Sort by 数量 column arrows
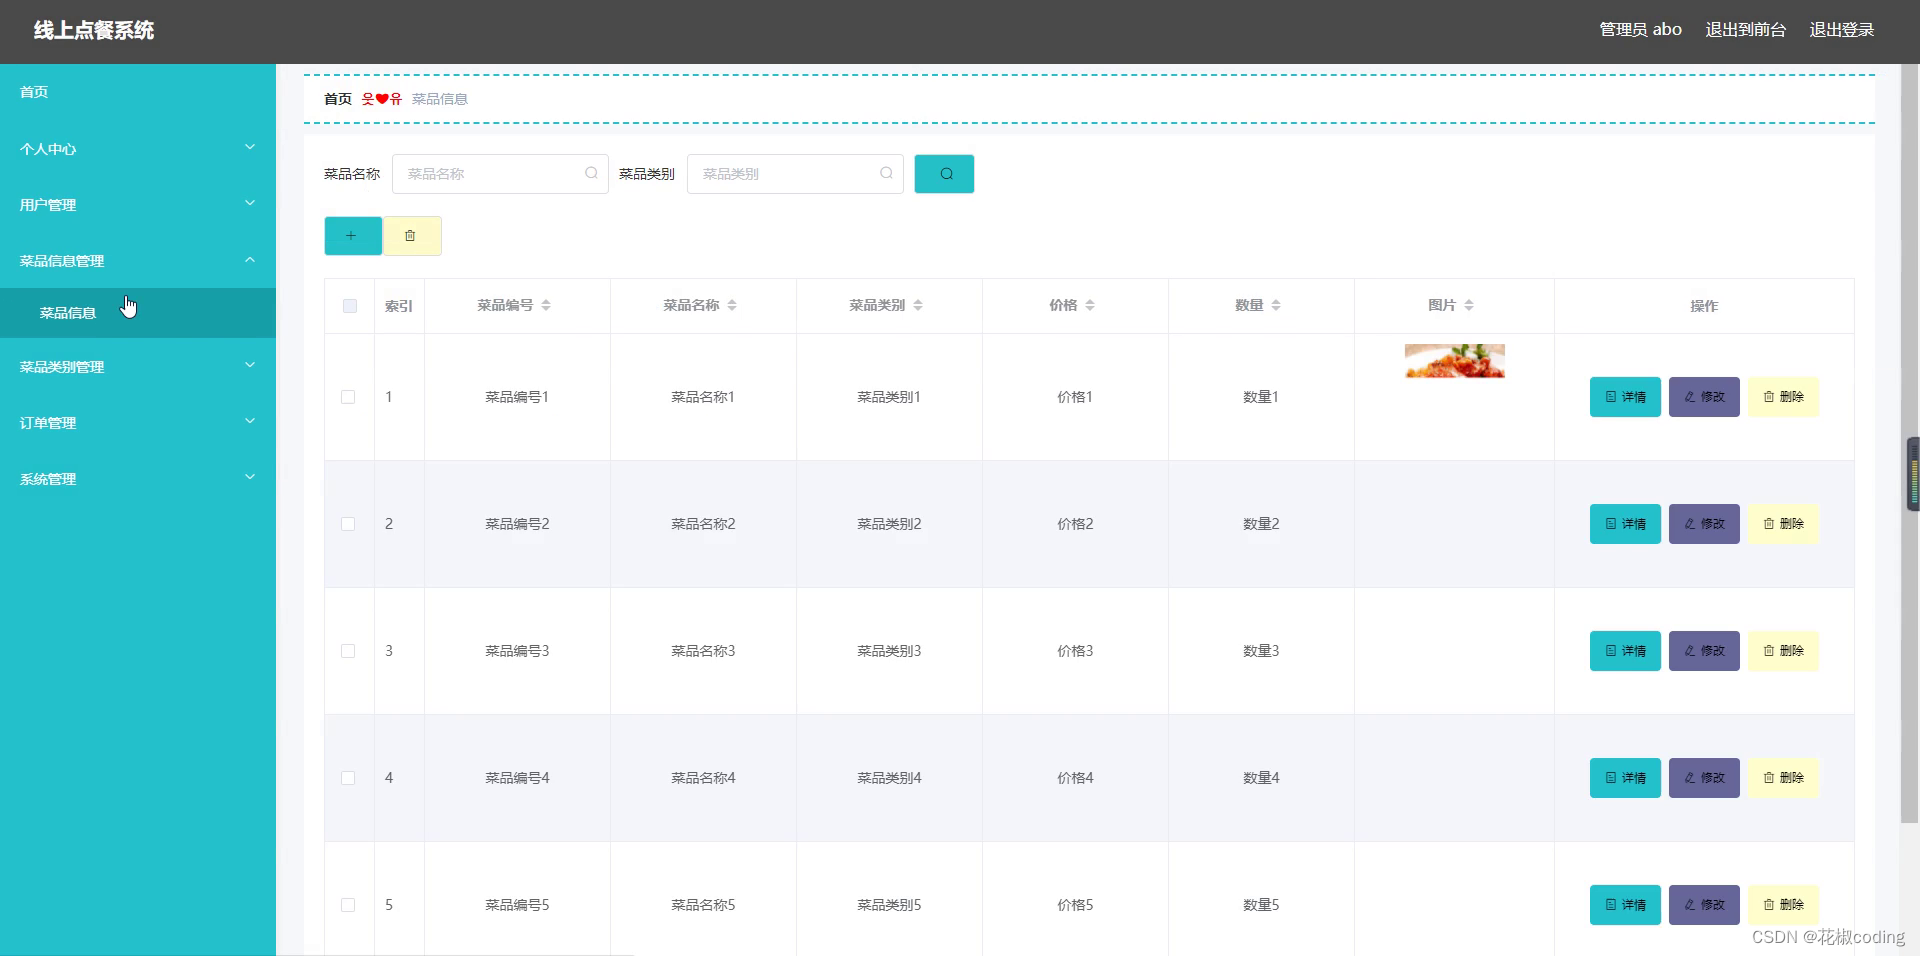This screenshot has height=956, width=1920. [1276, 305]
